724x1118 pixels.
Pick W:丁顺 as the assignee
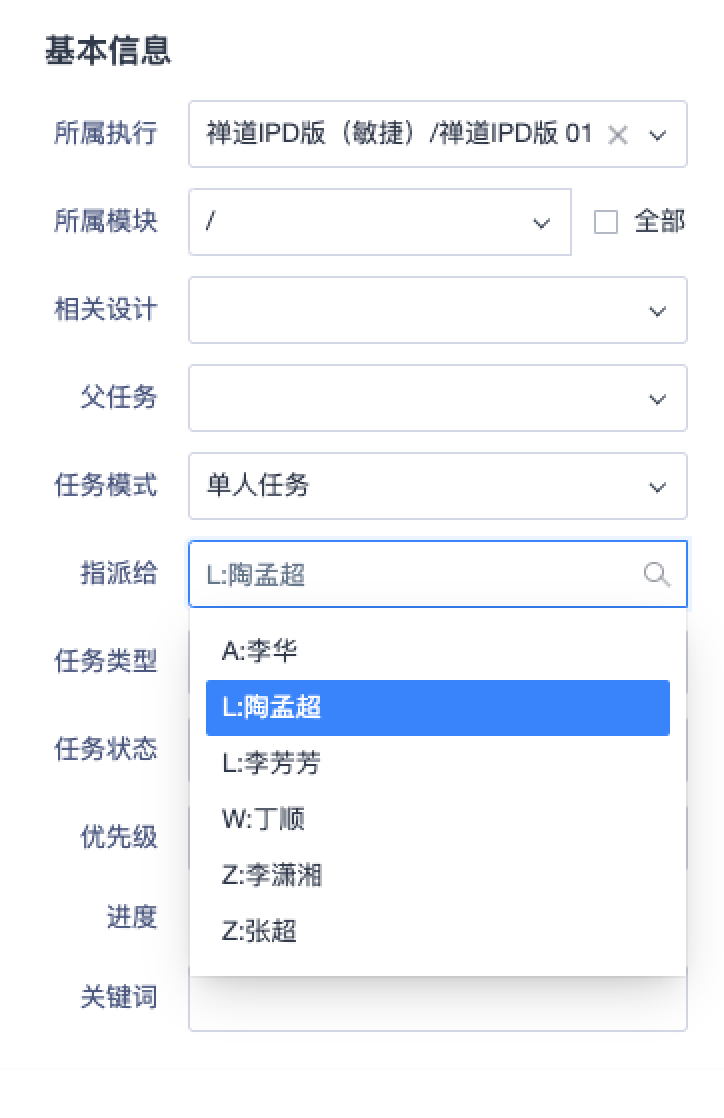437,819
